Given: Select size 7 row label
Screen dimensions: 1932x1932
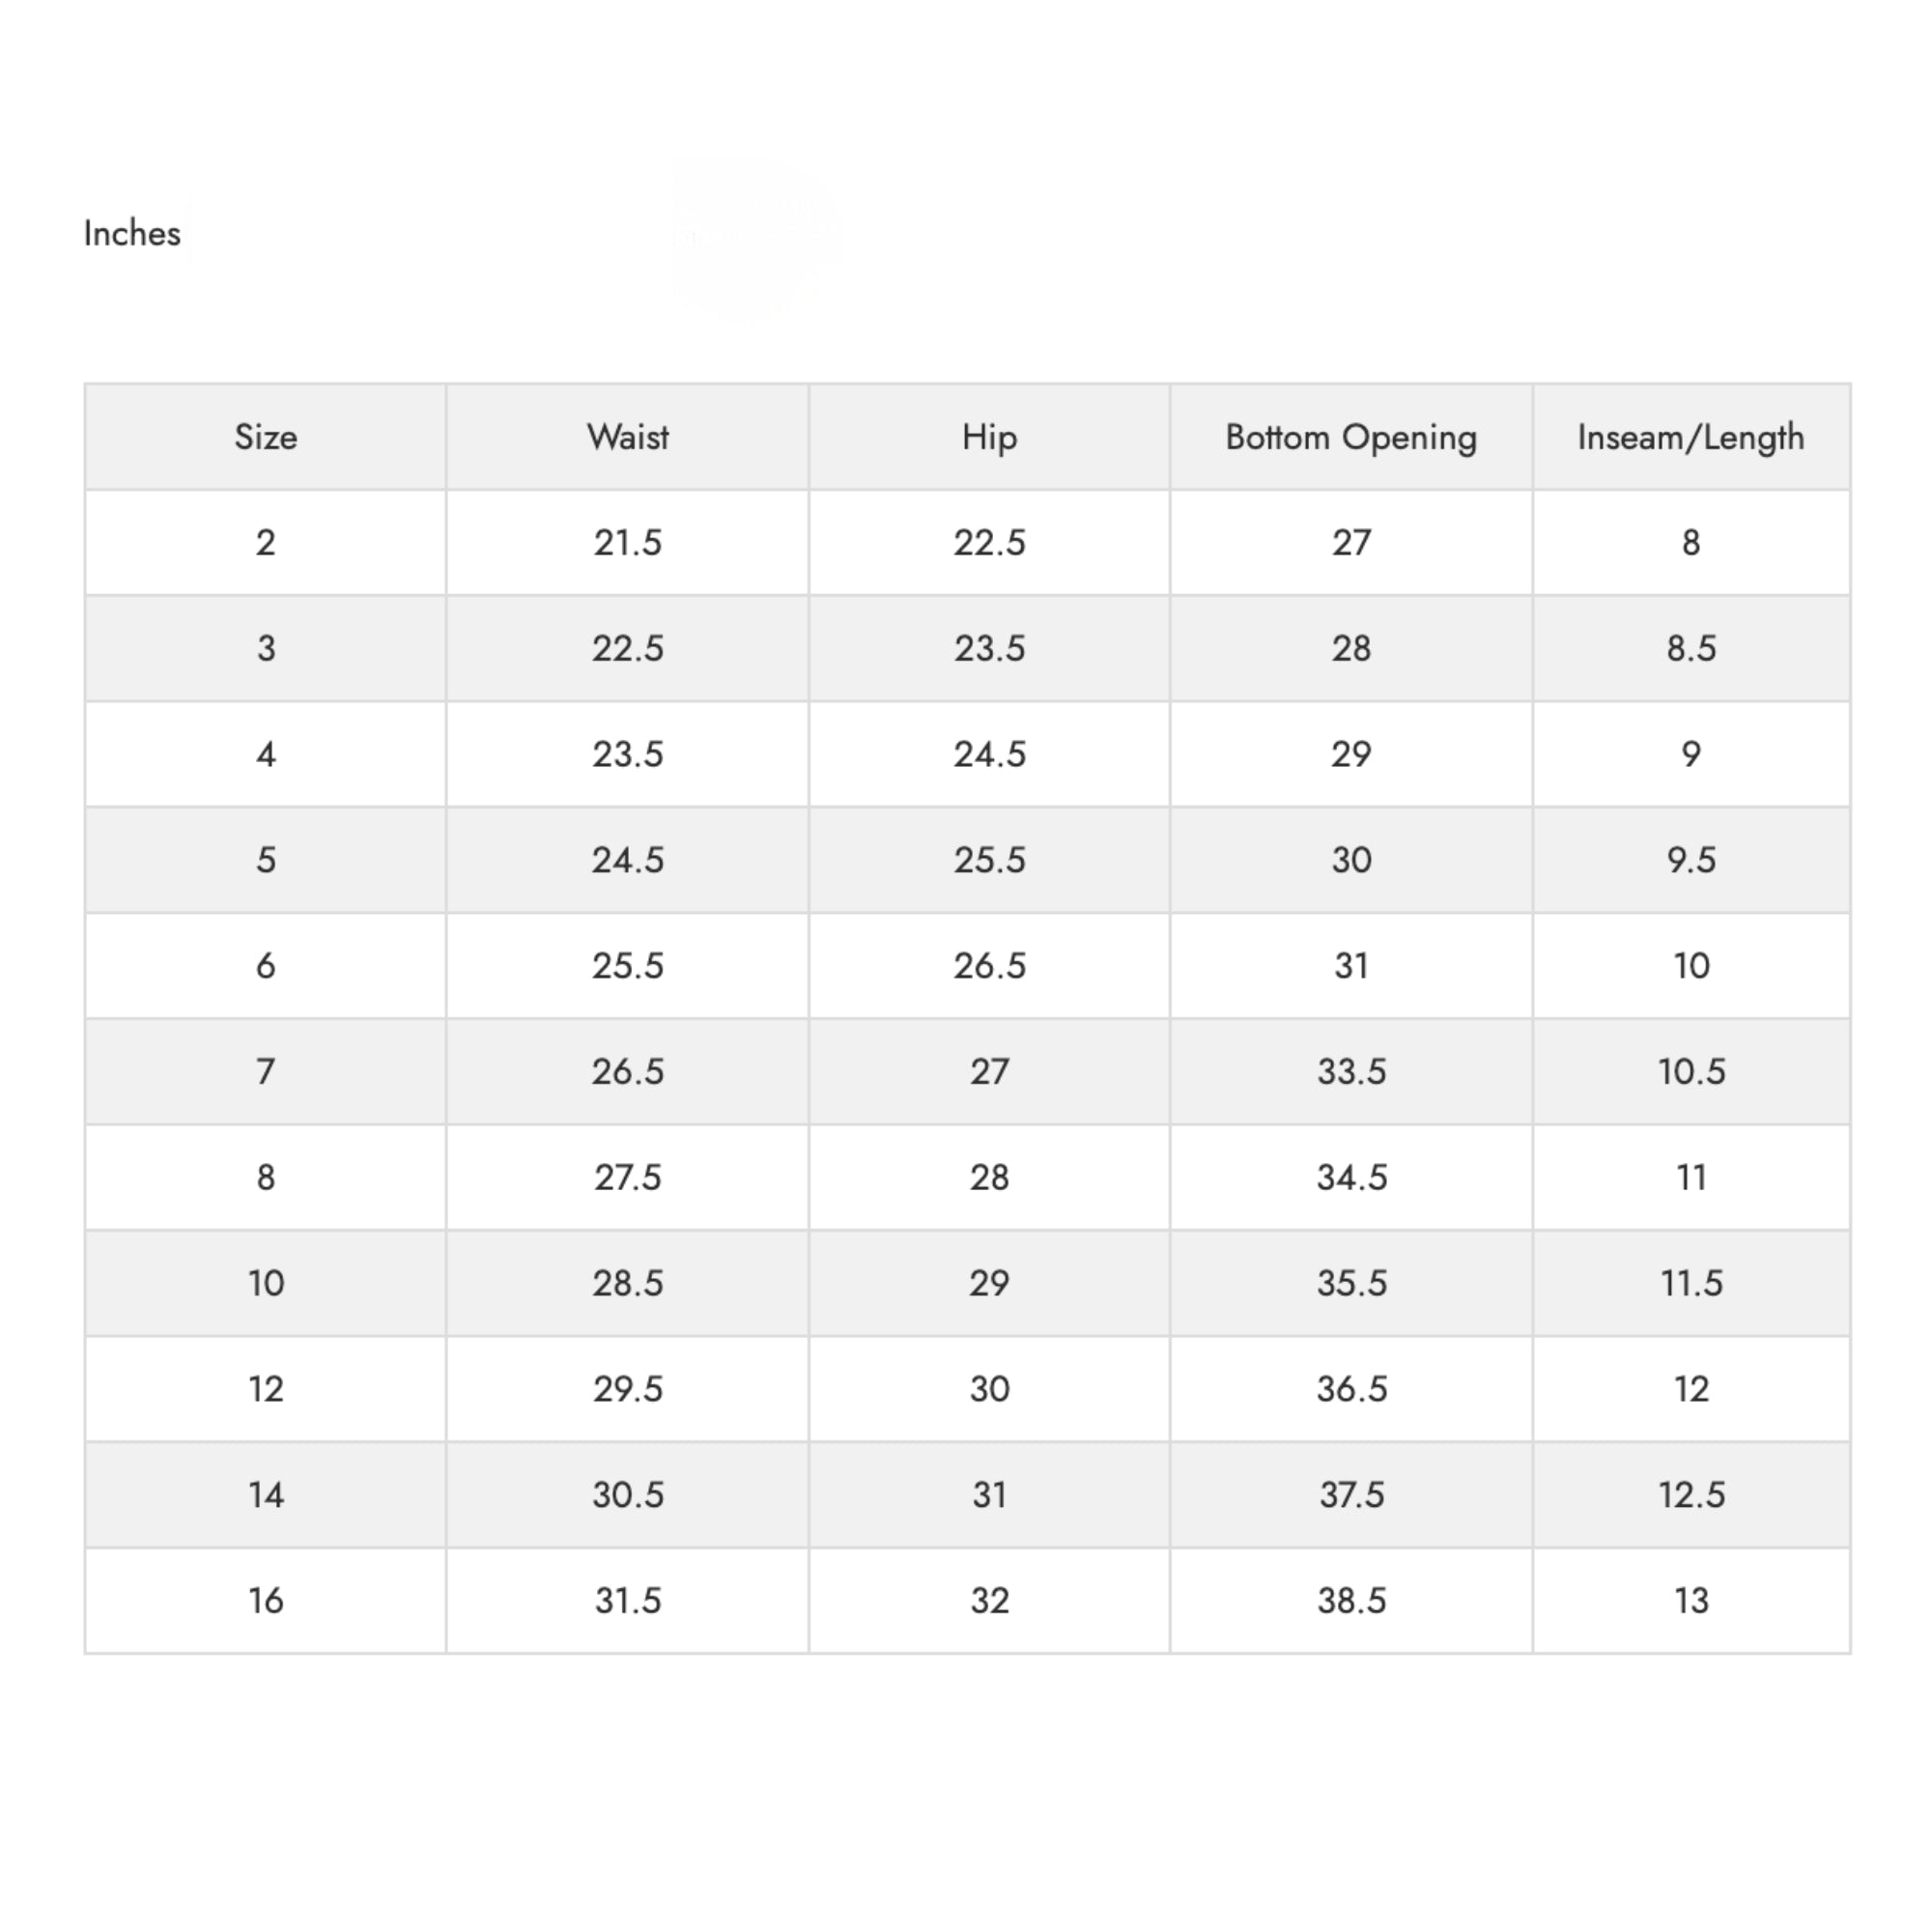Looking at the screenshot, I should pyautogui.click(x=266, y=1072).
